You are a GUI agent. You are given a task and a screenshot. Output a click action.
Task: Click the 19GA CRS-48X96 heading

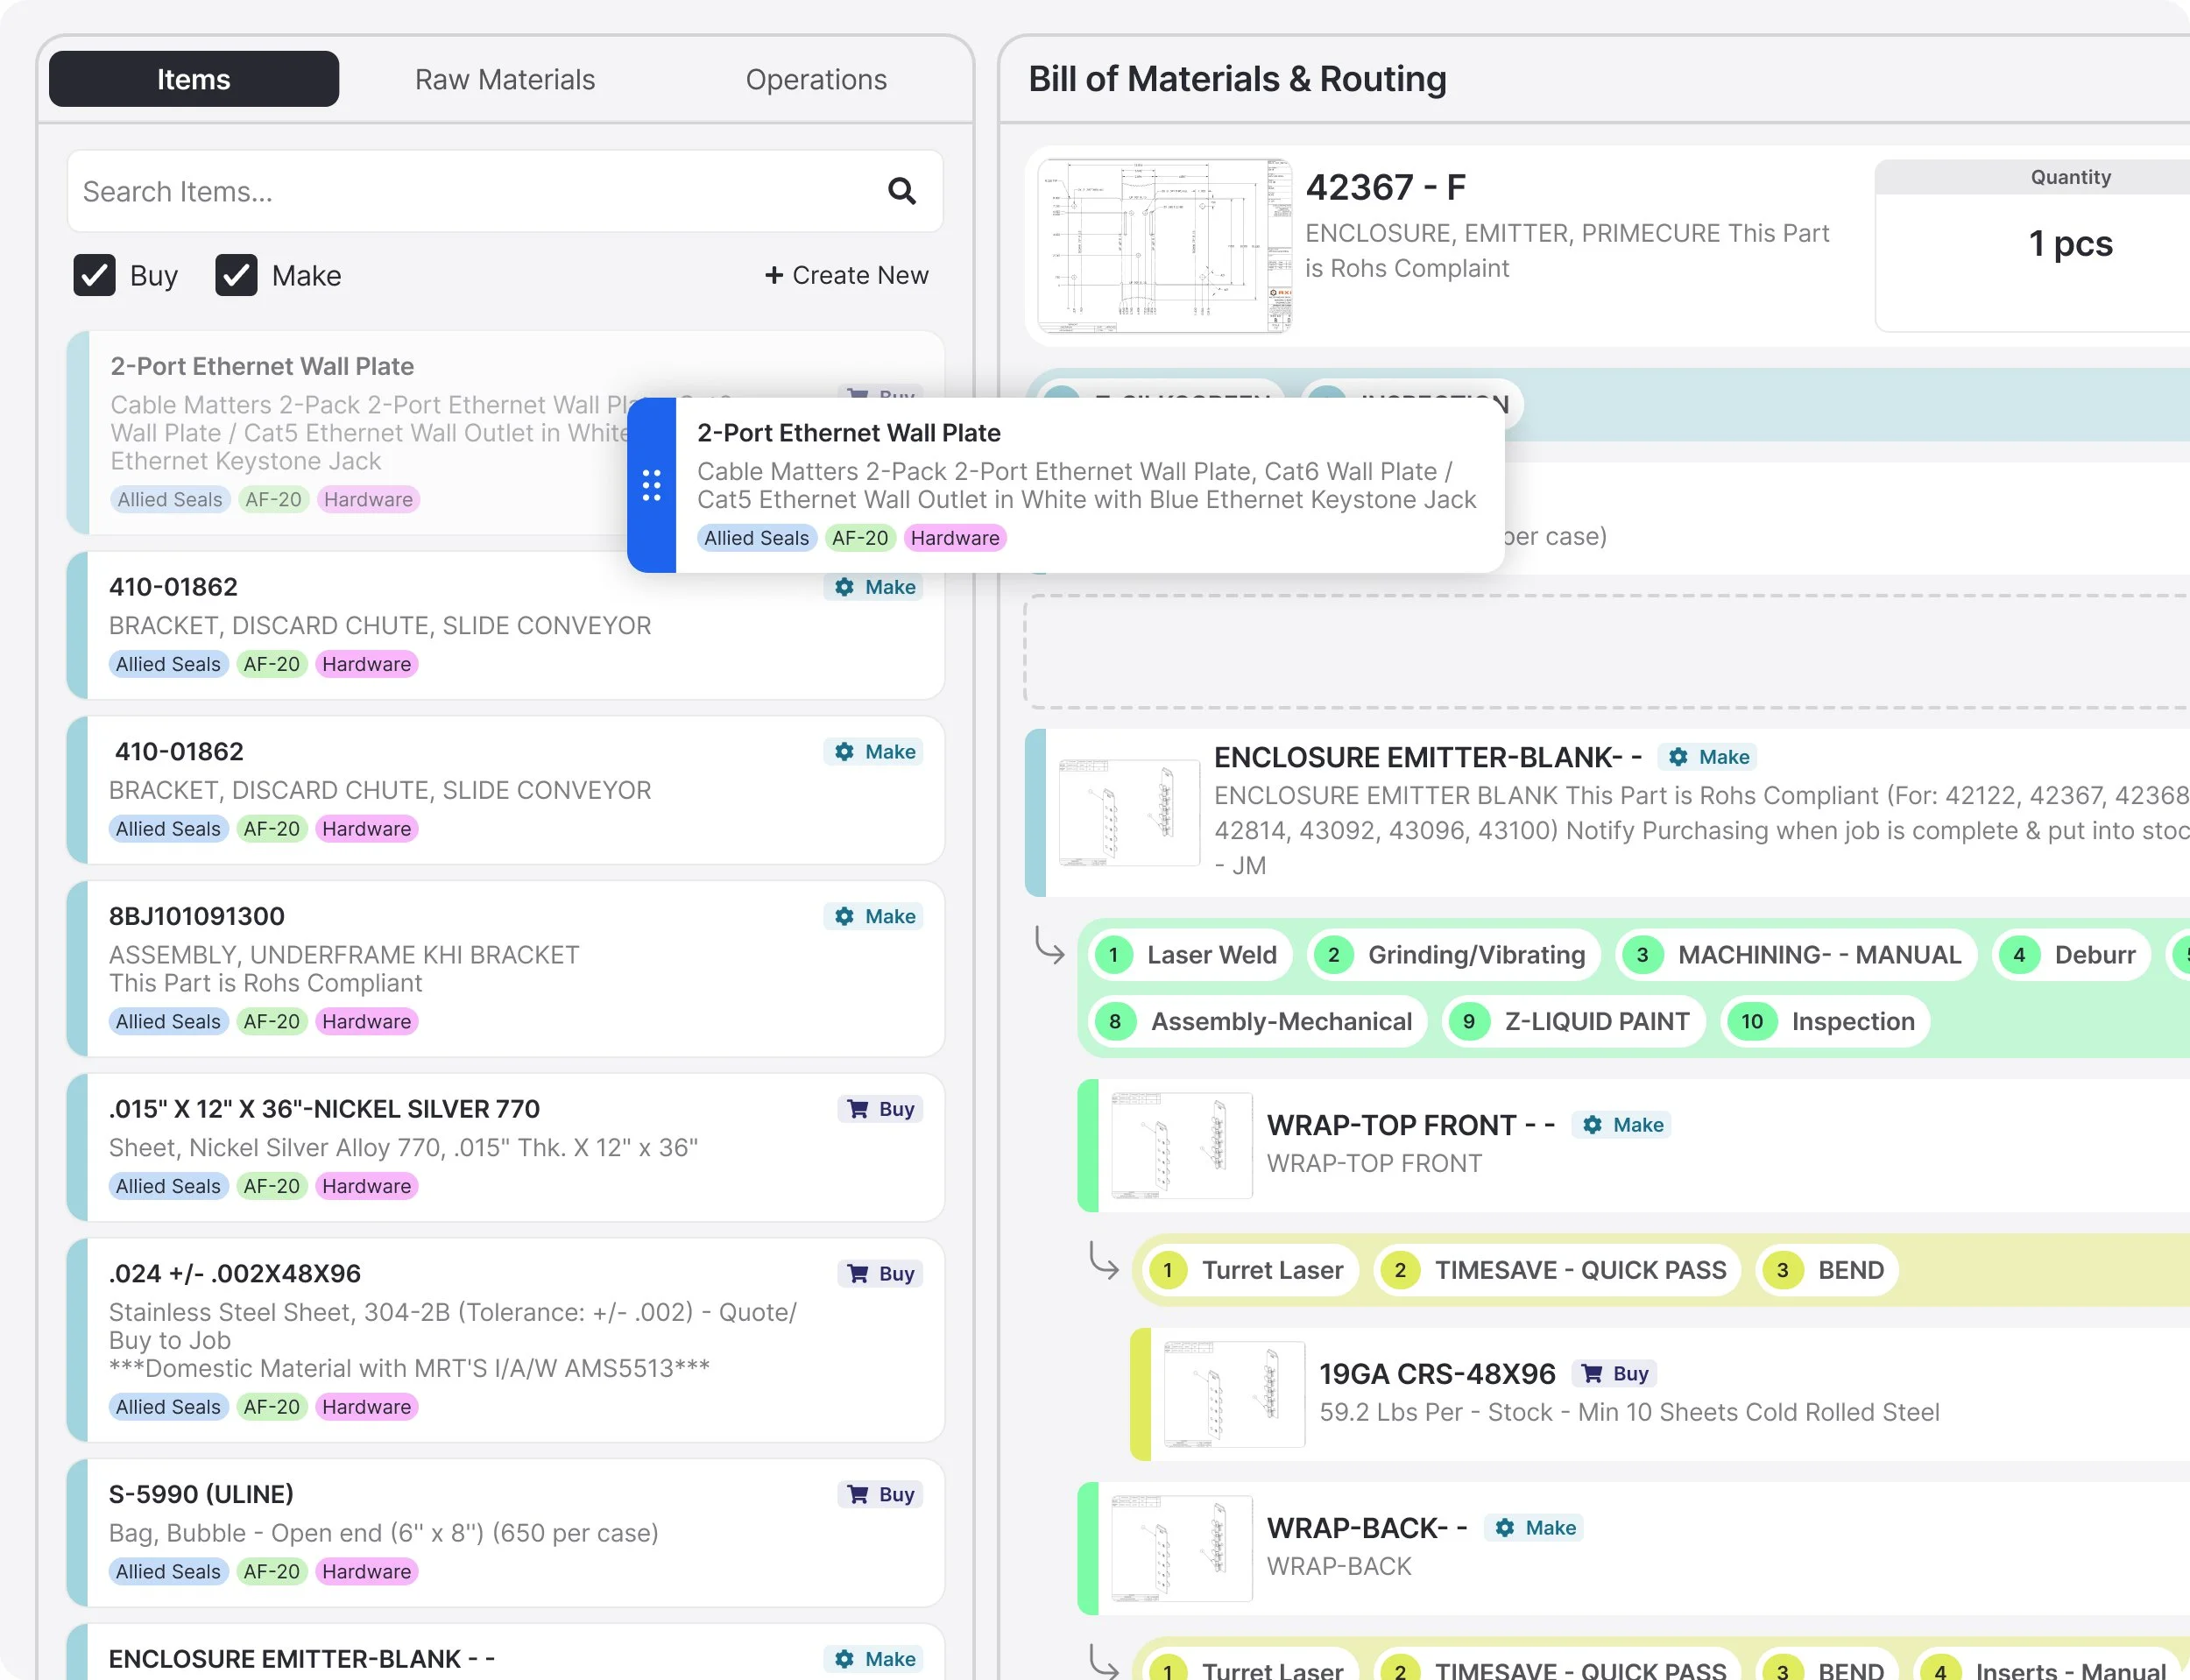[1437, 1374]
